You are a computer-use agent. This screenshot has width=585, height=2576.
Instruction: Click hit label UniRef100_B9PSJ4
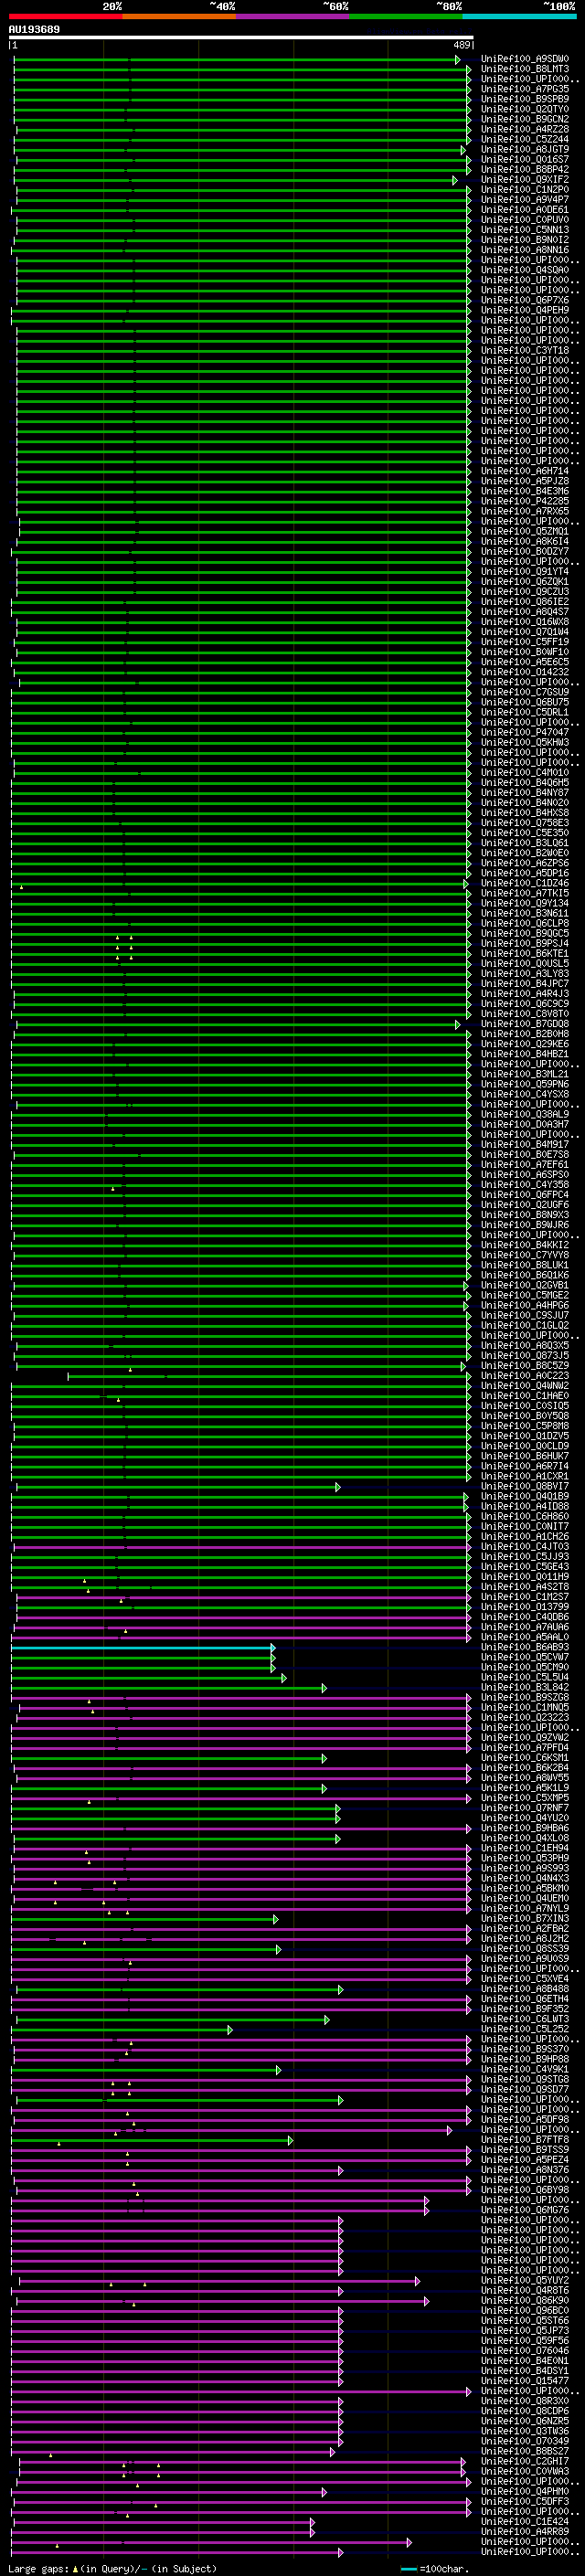(x=525, y=943)
